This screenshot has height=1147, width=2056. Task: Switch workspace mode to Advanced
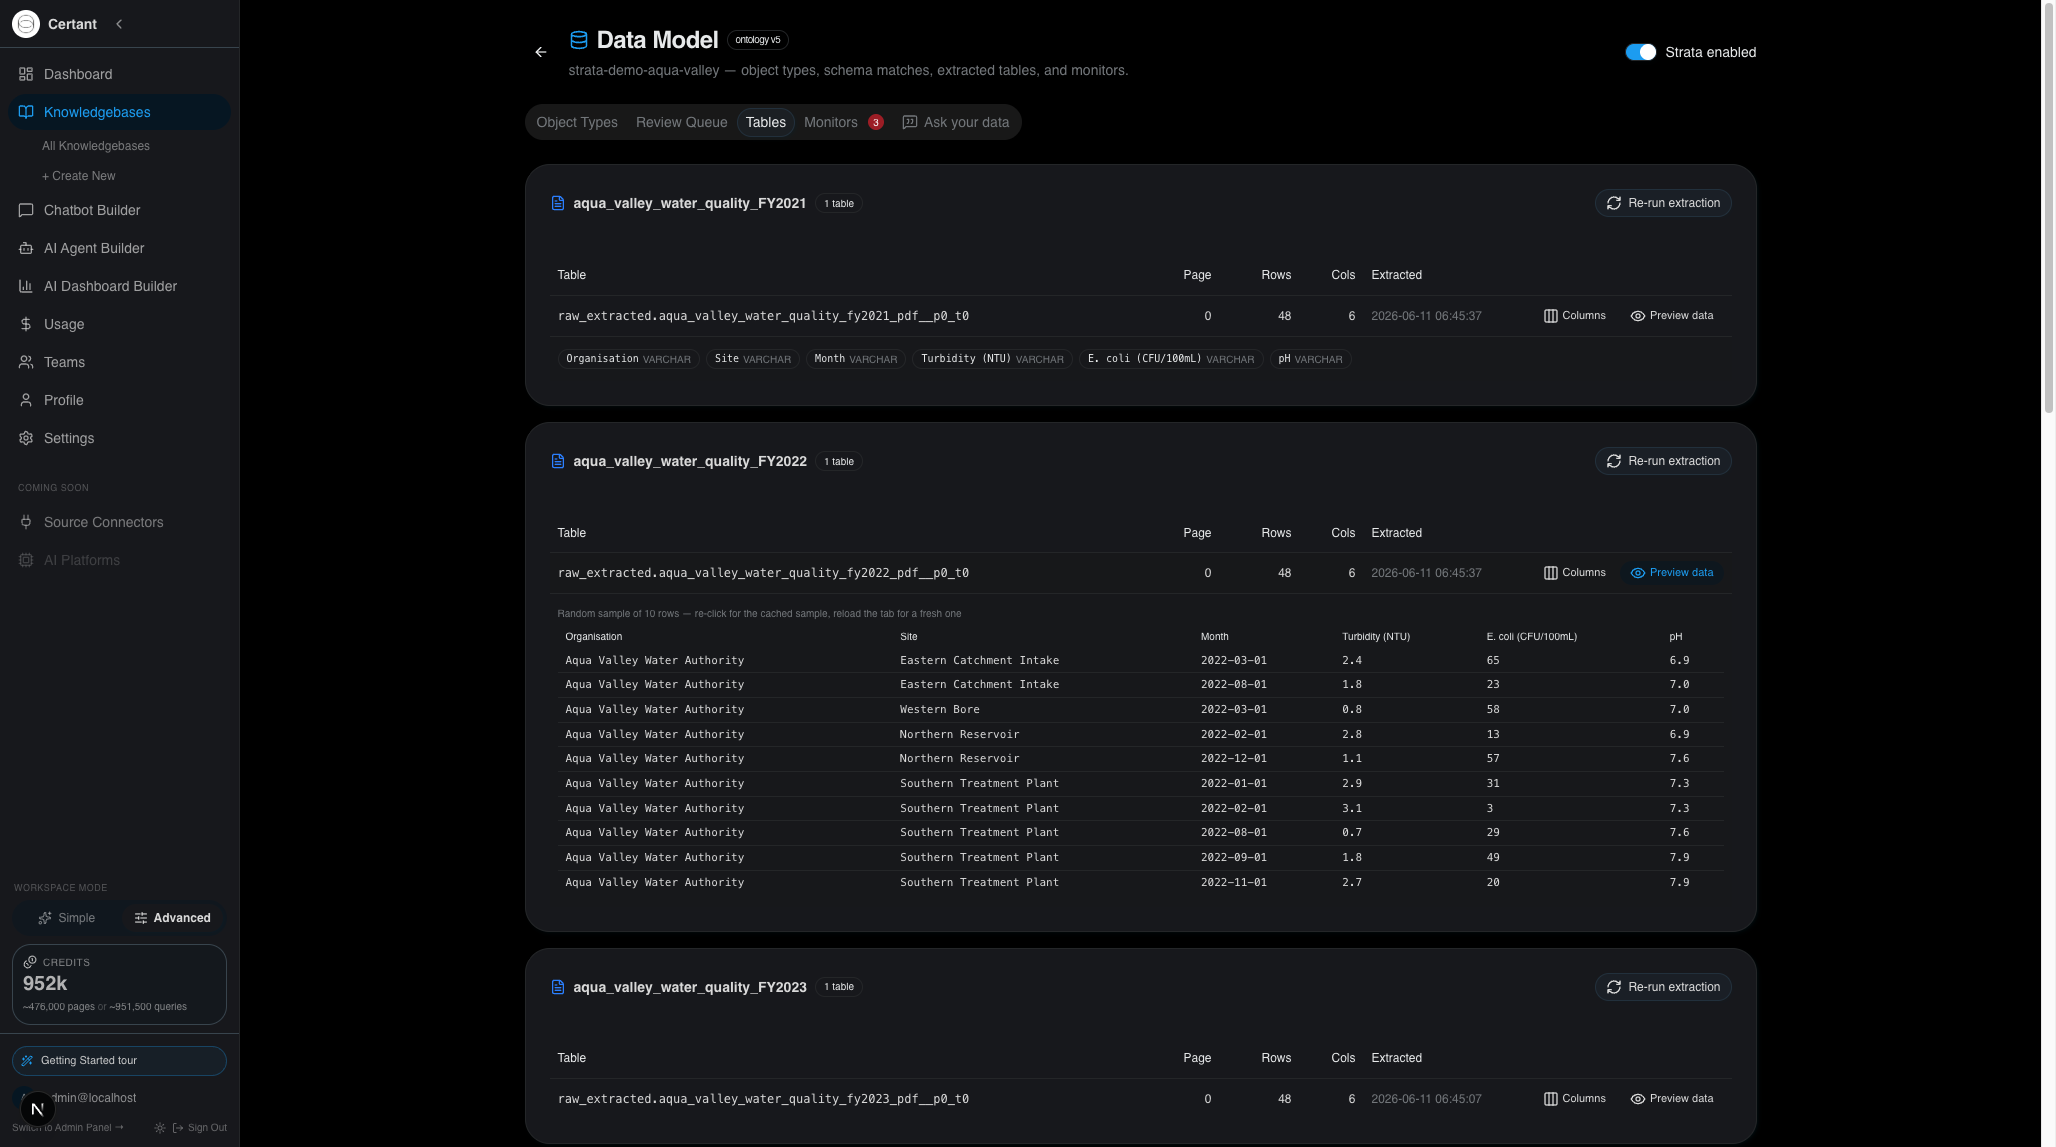[172, 918]
